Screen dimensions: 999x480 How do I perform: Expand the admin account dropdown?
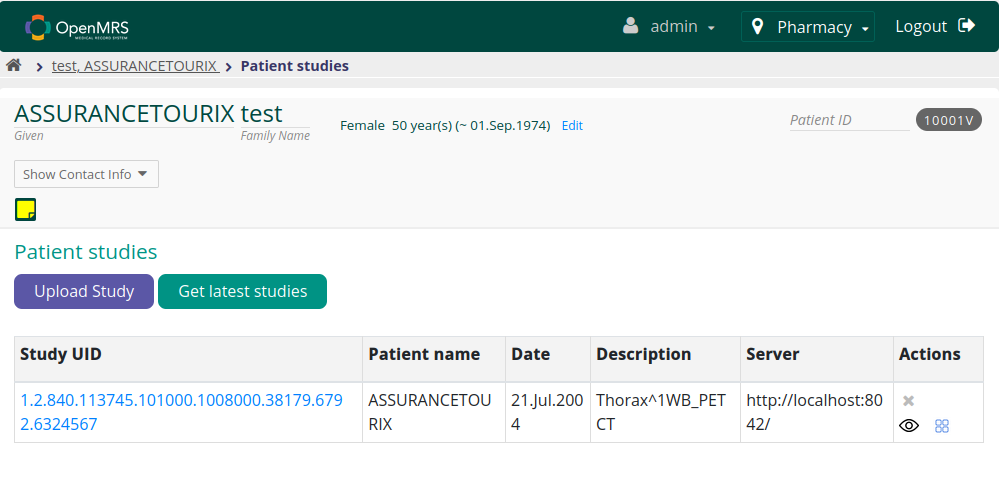click(x=669, y=27)
